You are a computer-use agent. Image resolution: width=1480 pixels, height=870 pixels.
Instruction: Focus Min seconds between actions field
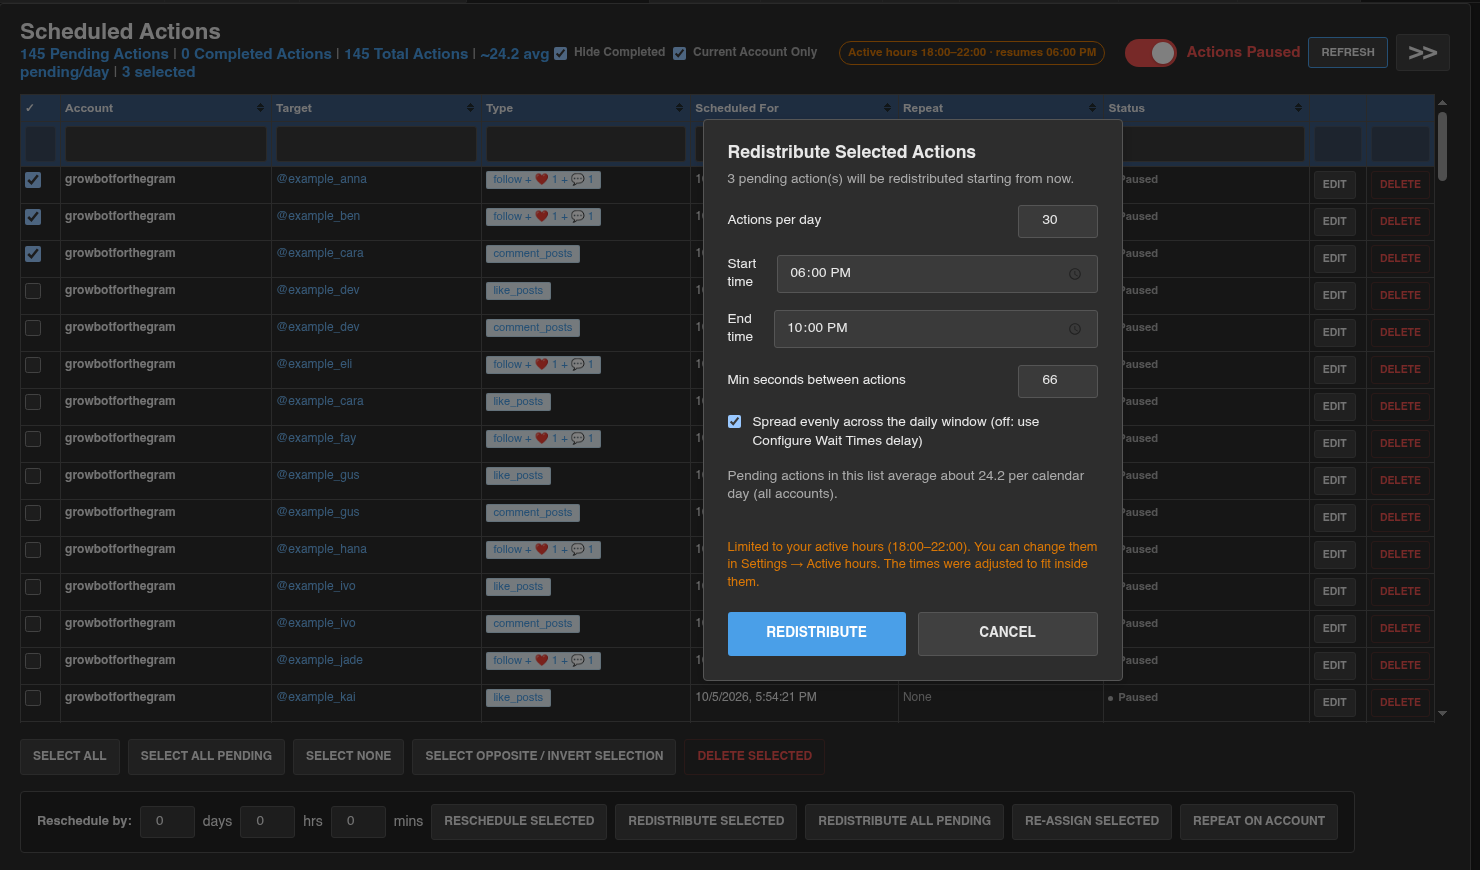tap(1057, 381)
